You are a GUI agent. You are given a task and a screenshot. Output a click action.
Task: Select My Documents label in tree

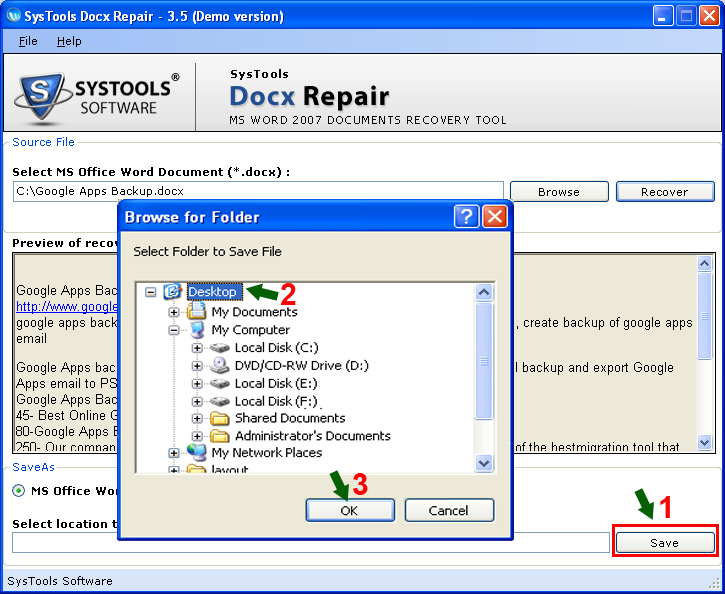(254, 312)
